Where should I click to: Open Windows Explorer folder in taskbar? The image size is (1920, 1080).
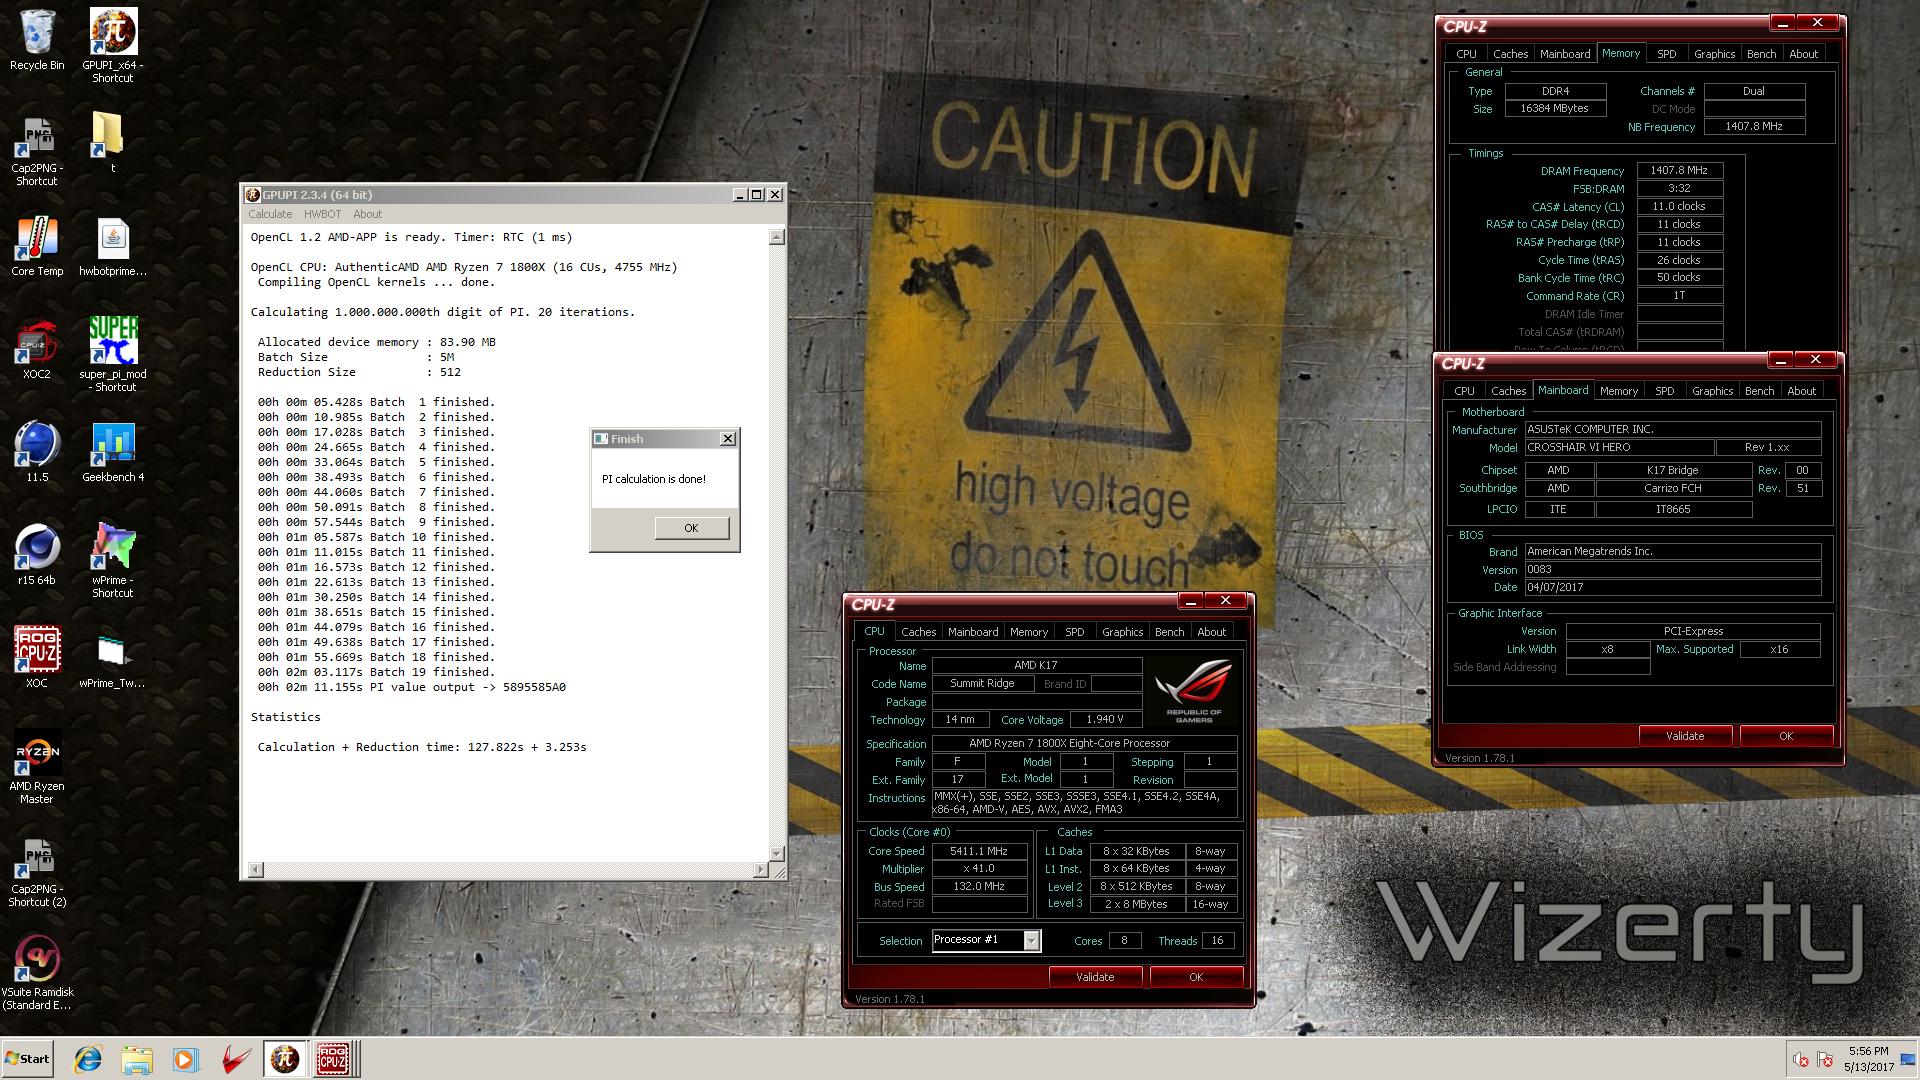137,1059
